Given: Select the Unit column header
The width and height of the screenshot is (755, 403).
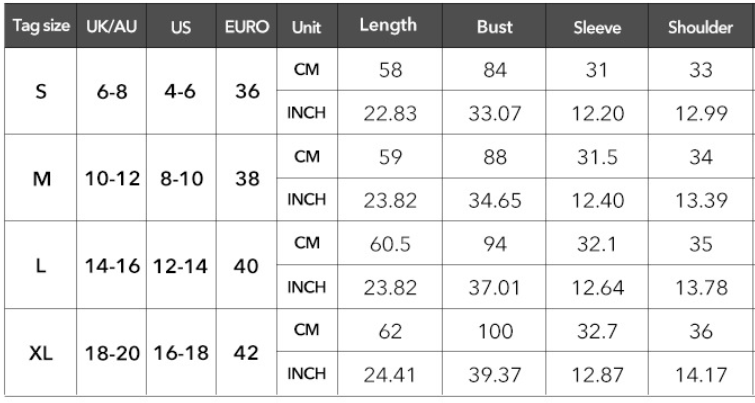Looking at the screenshot, I should pyautogui.click(x=307, y=26).
